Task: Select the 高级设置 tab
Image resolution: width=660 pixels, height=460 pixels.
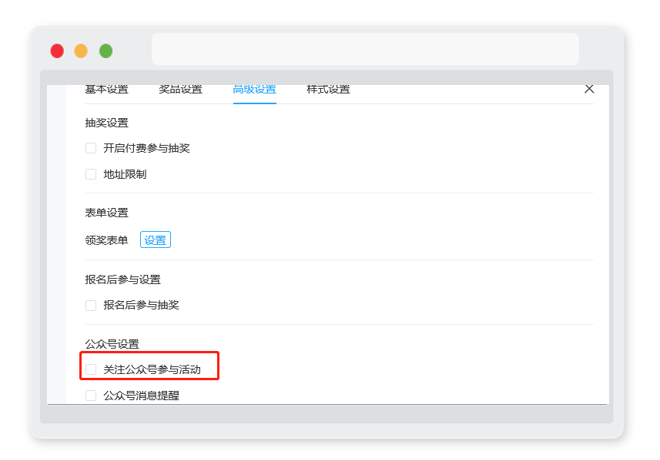Action: click(x=255, y=89)
